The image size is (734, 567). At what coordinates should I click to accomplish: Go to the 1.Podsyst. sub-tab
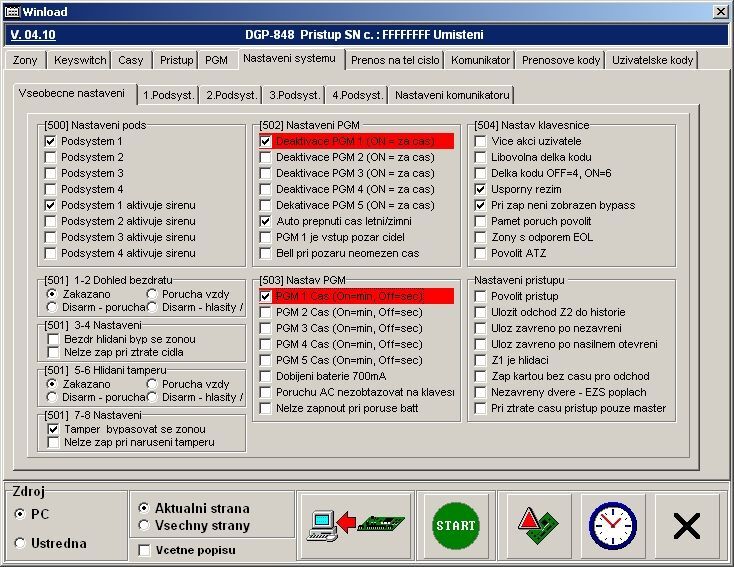tap(168, 95)
